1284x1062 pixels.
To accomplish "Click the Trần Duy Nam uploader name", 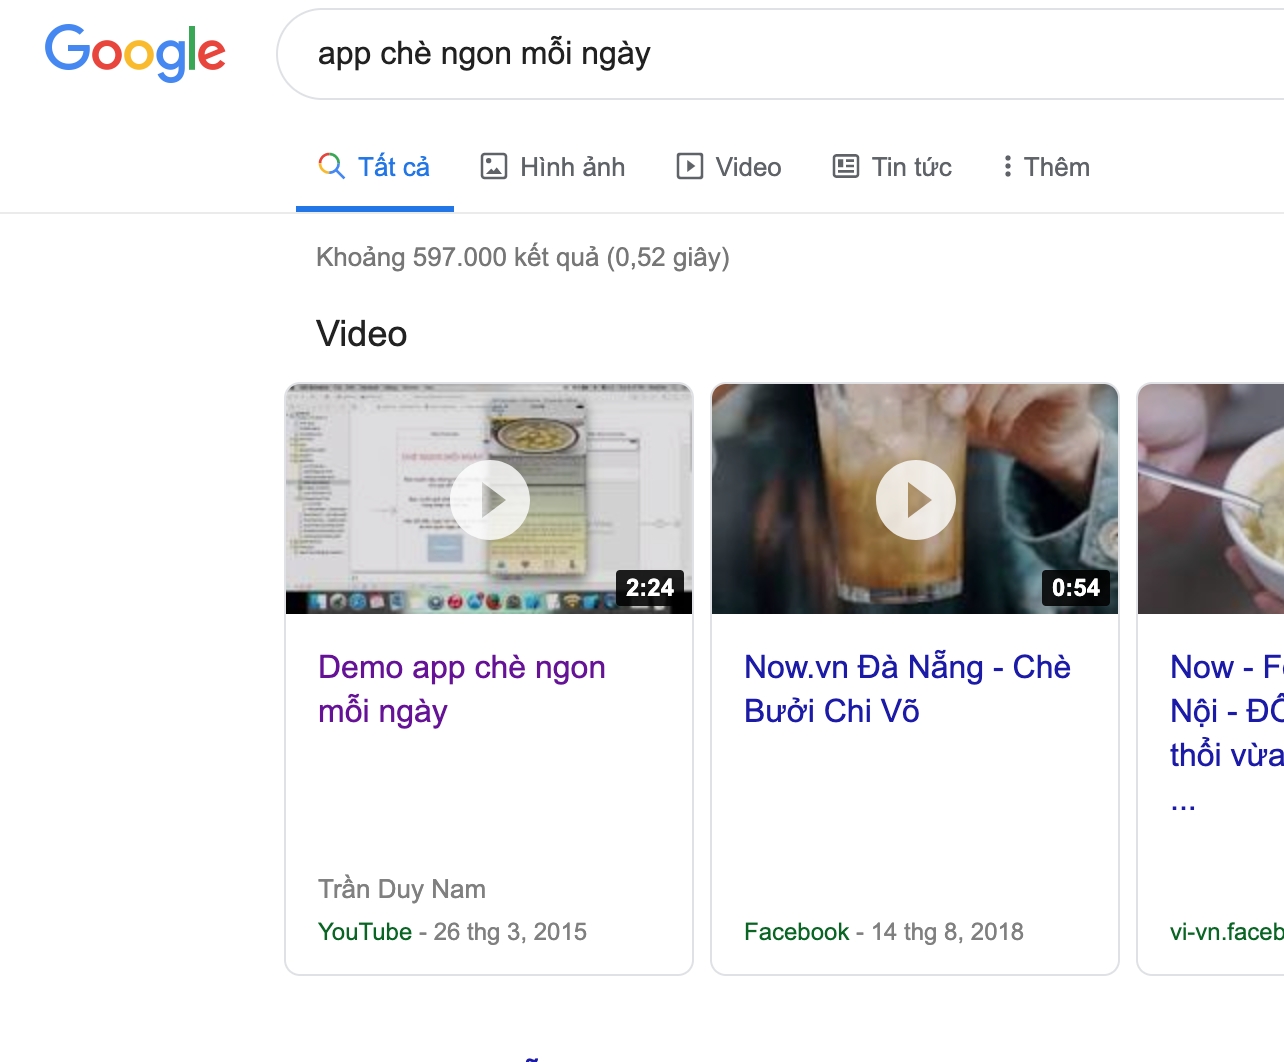I will point(402,889).
